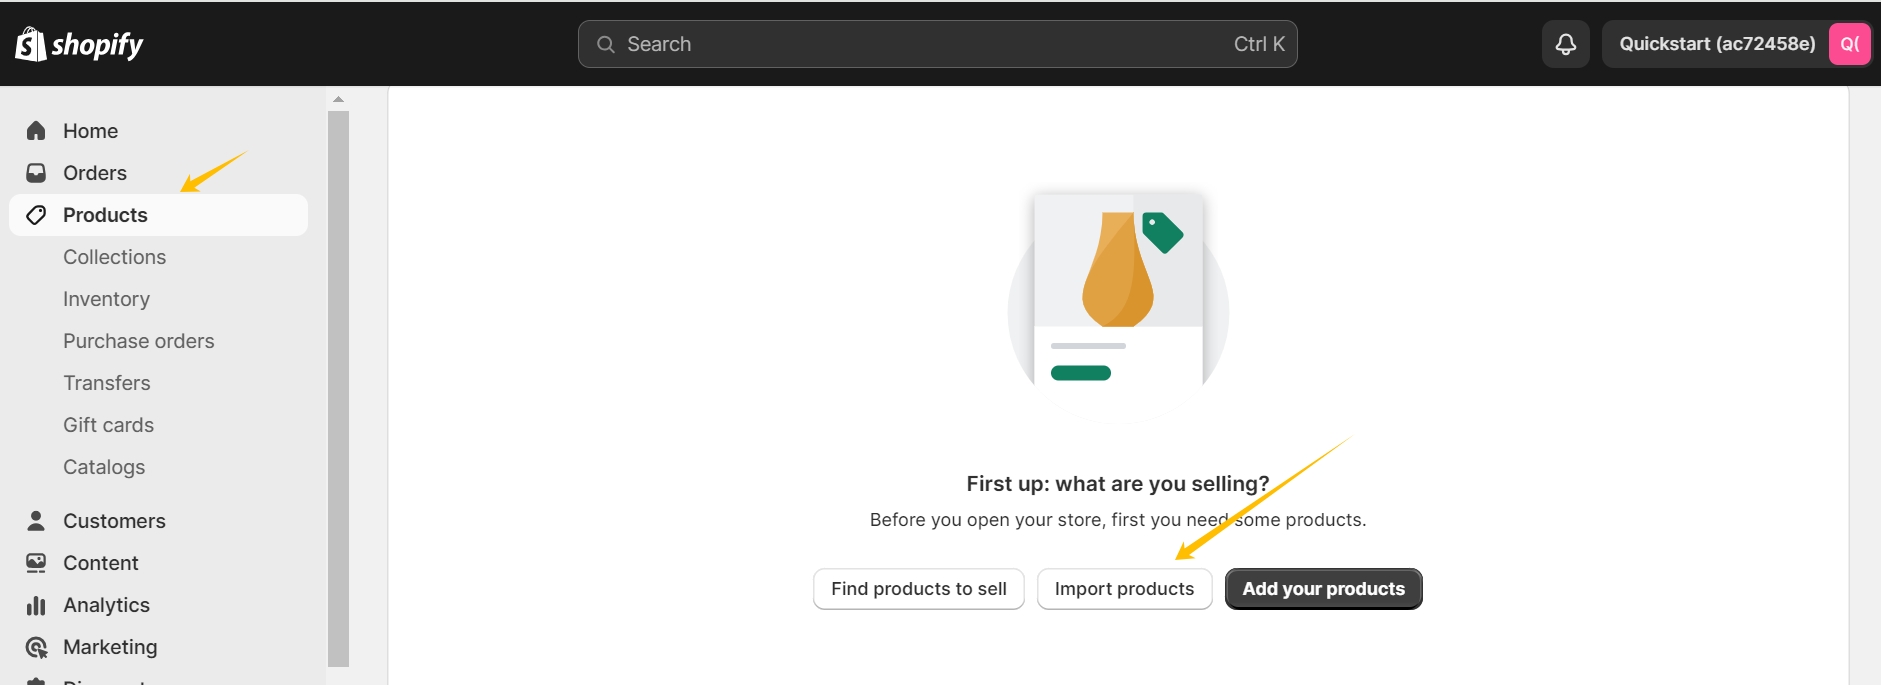Image resolution: width=1881 pixels, height=685 pixels.
Task: Go to Inventory page
Action: point(106,299)
